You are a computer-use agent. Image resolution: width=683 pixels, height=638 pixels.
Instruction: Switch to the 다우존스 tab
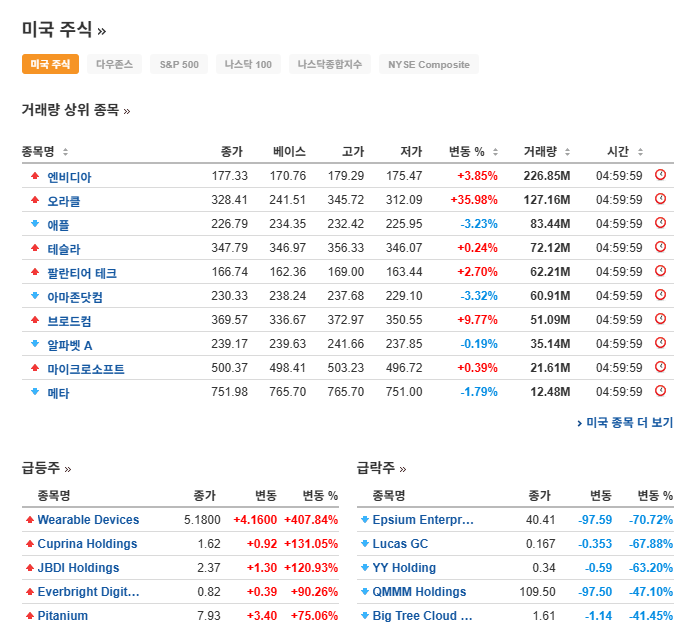point(114,64)
